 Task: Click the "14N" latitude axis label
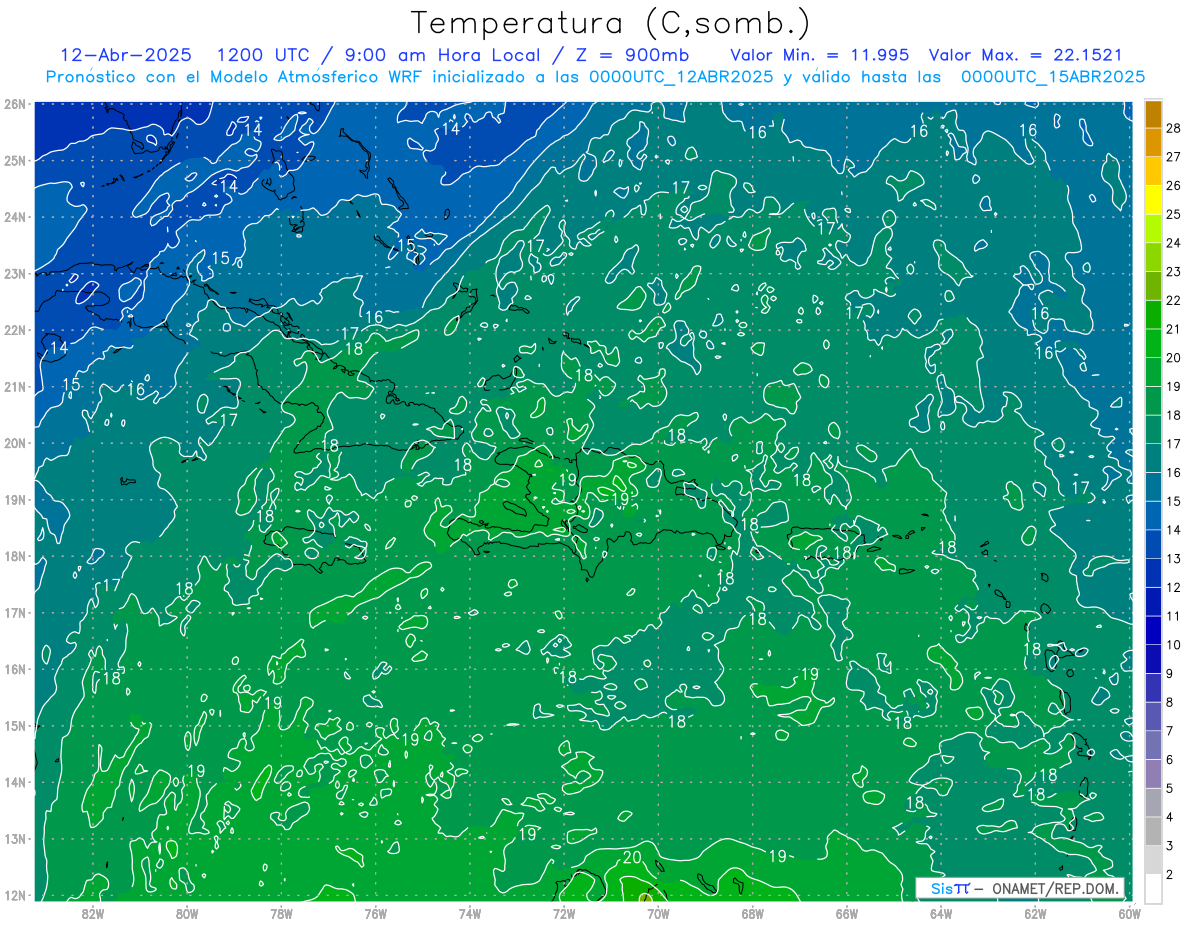click(x=15, y=782)
